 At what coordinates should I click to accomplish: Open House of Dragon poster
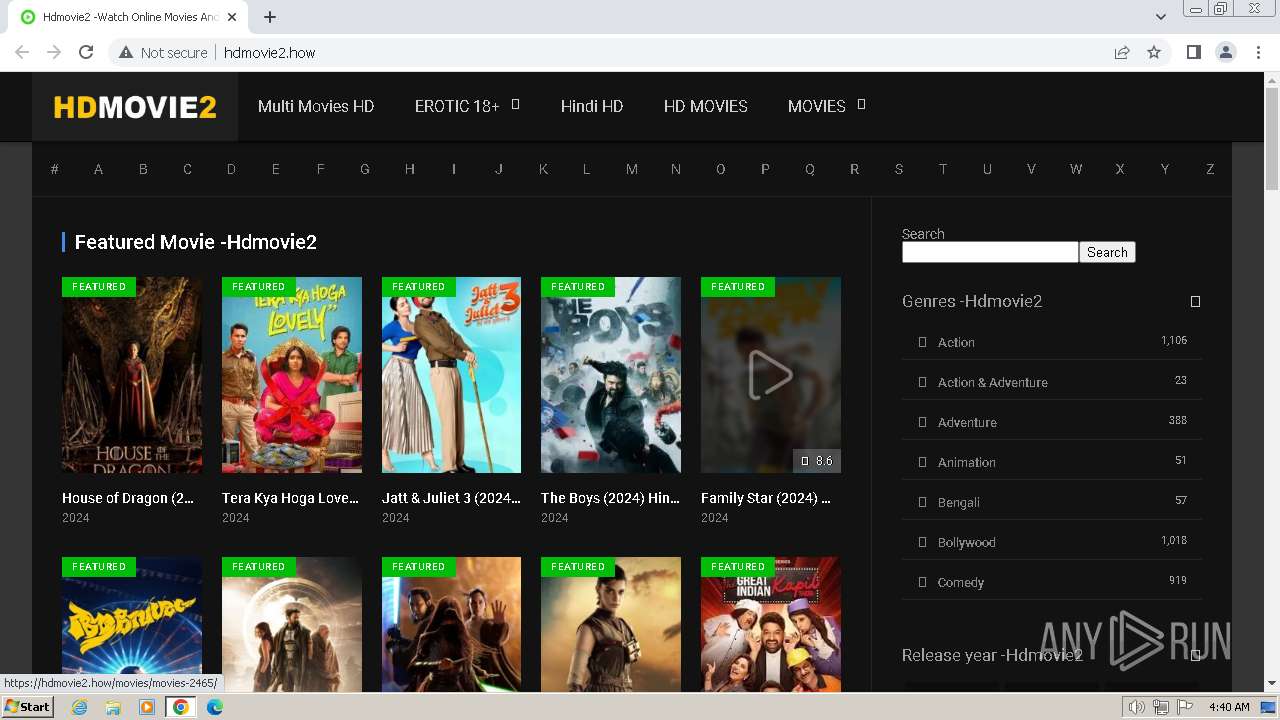pos(132,375)
